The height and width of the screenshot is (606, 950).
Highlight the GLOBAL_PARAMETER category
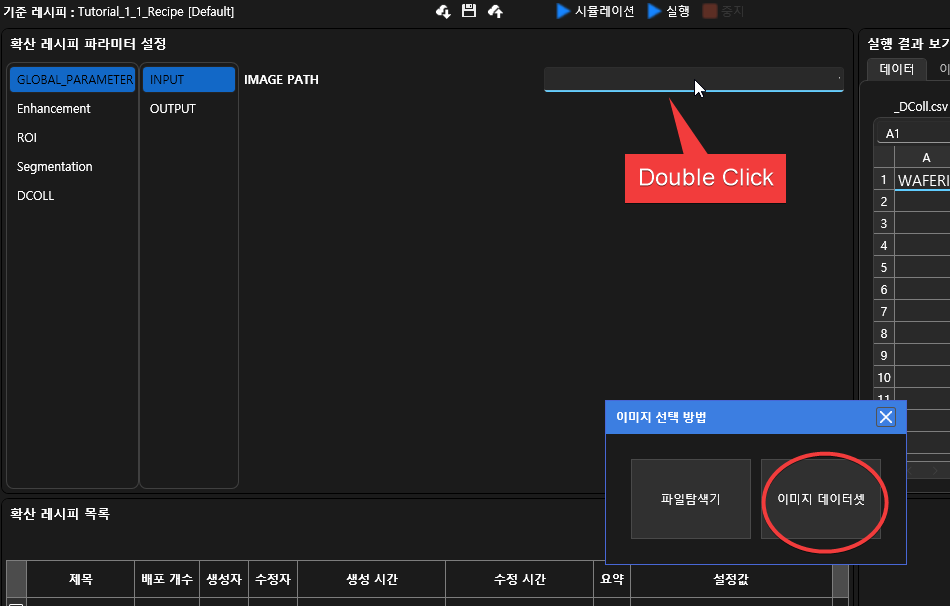pyautogui.click(x=72, y=79)
